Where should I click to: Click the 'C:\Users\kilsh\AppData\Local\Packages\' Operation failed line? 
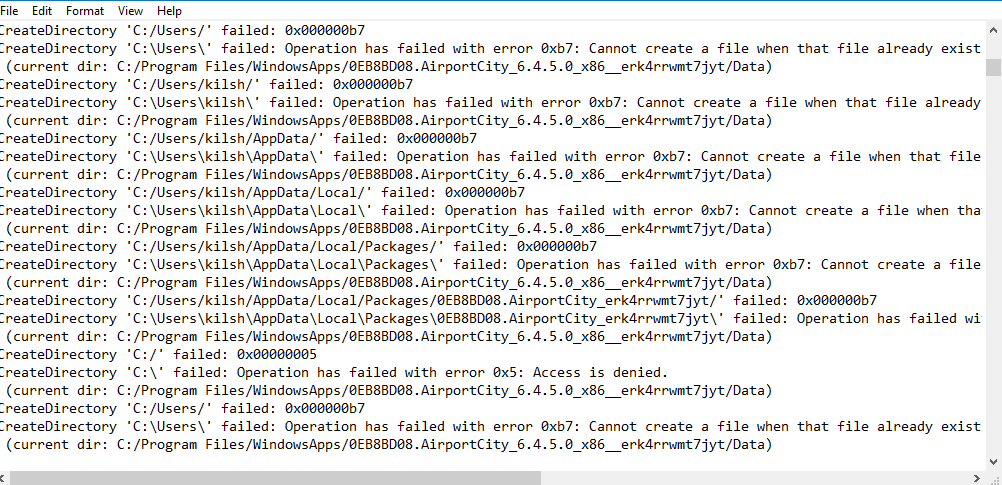click(400, 264)
